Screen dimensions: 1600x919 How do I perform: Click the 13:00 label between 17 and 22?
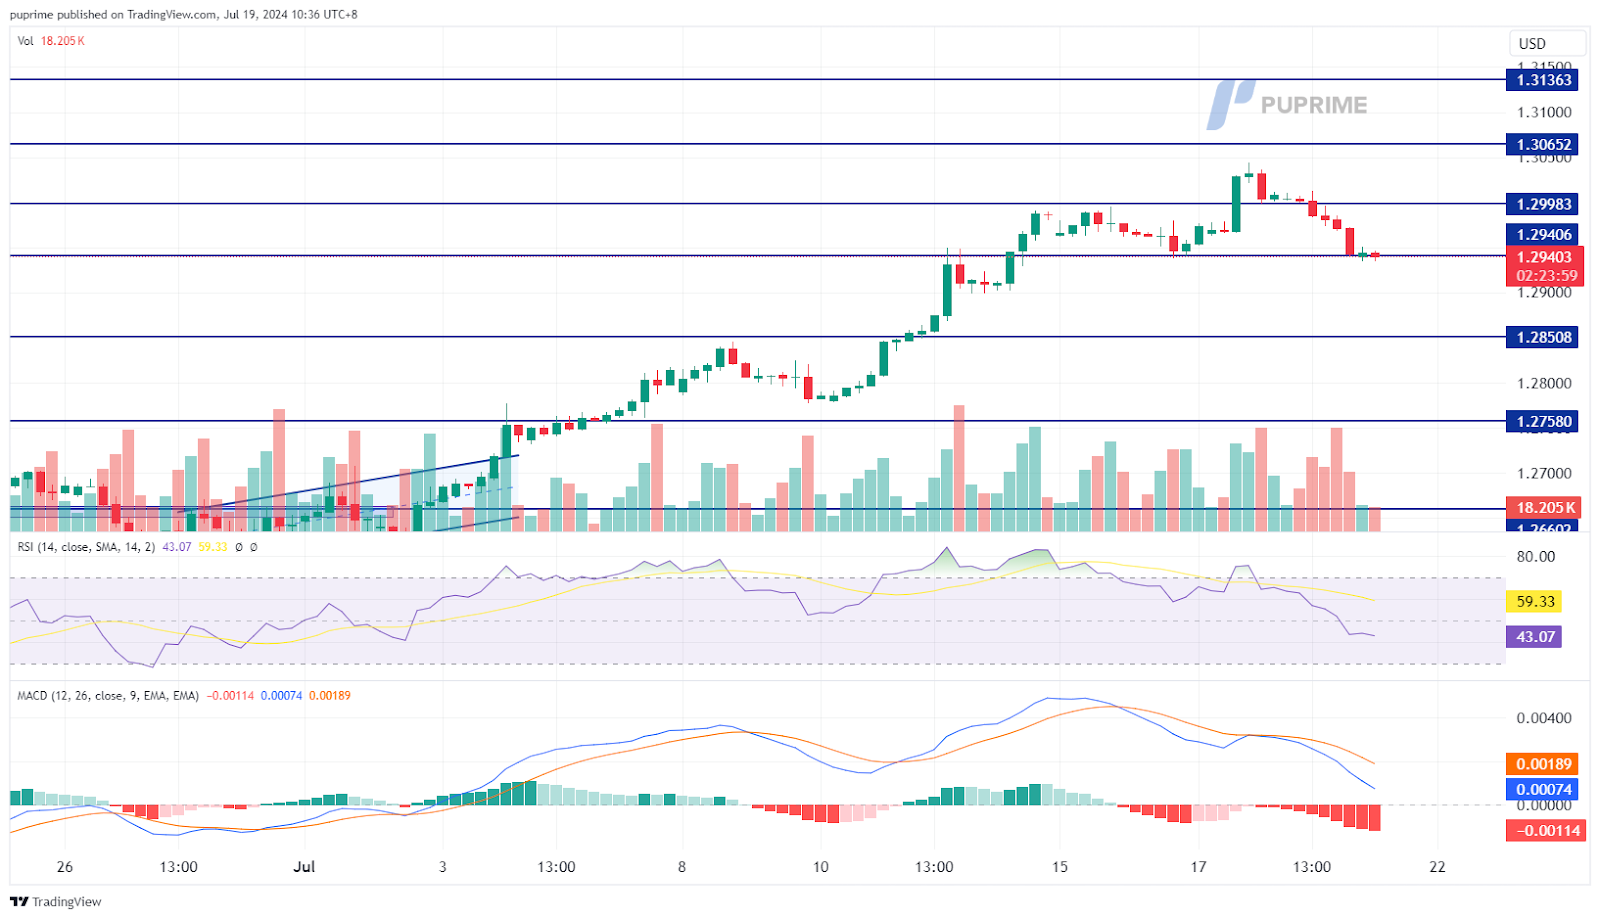(x=1312, y=867)
